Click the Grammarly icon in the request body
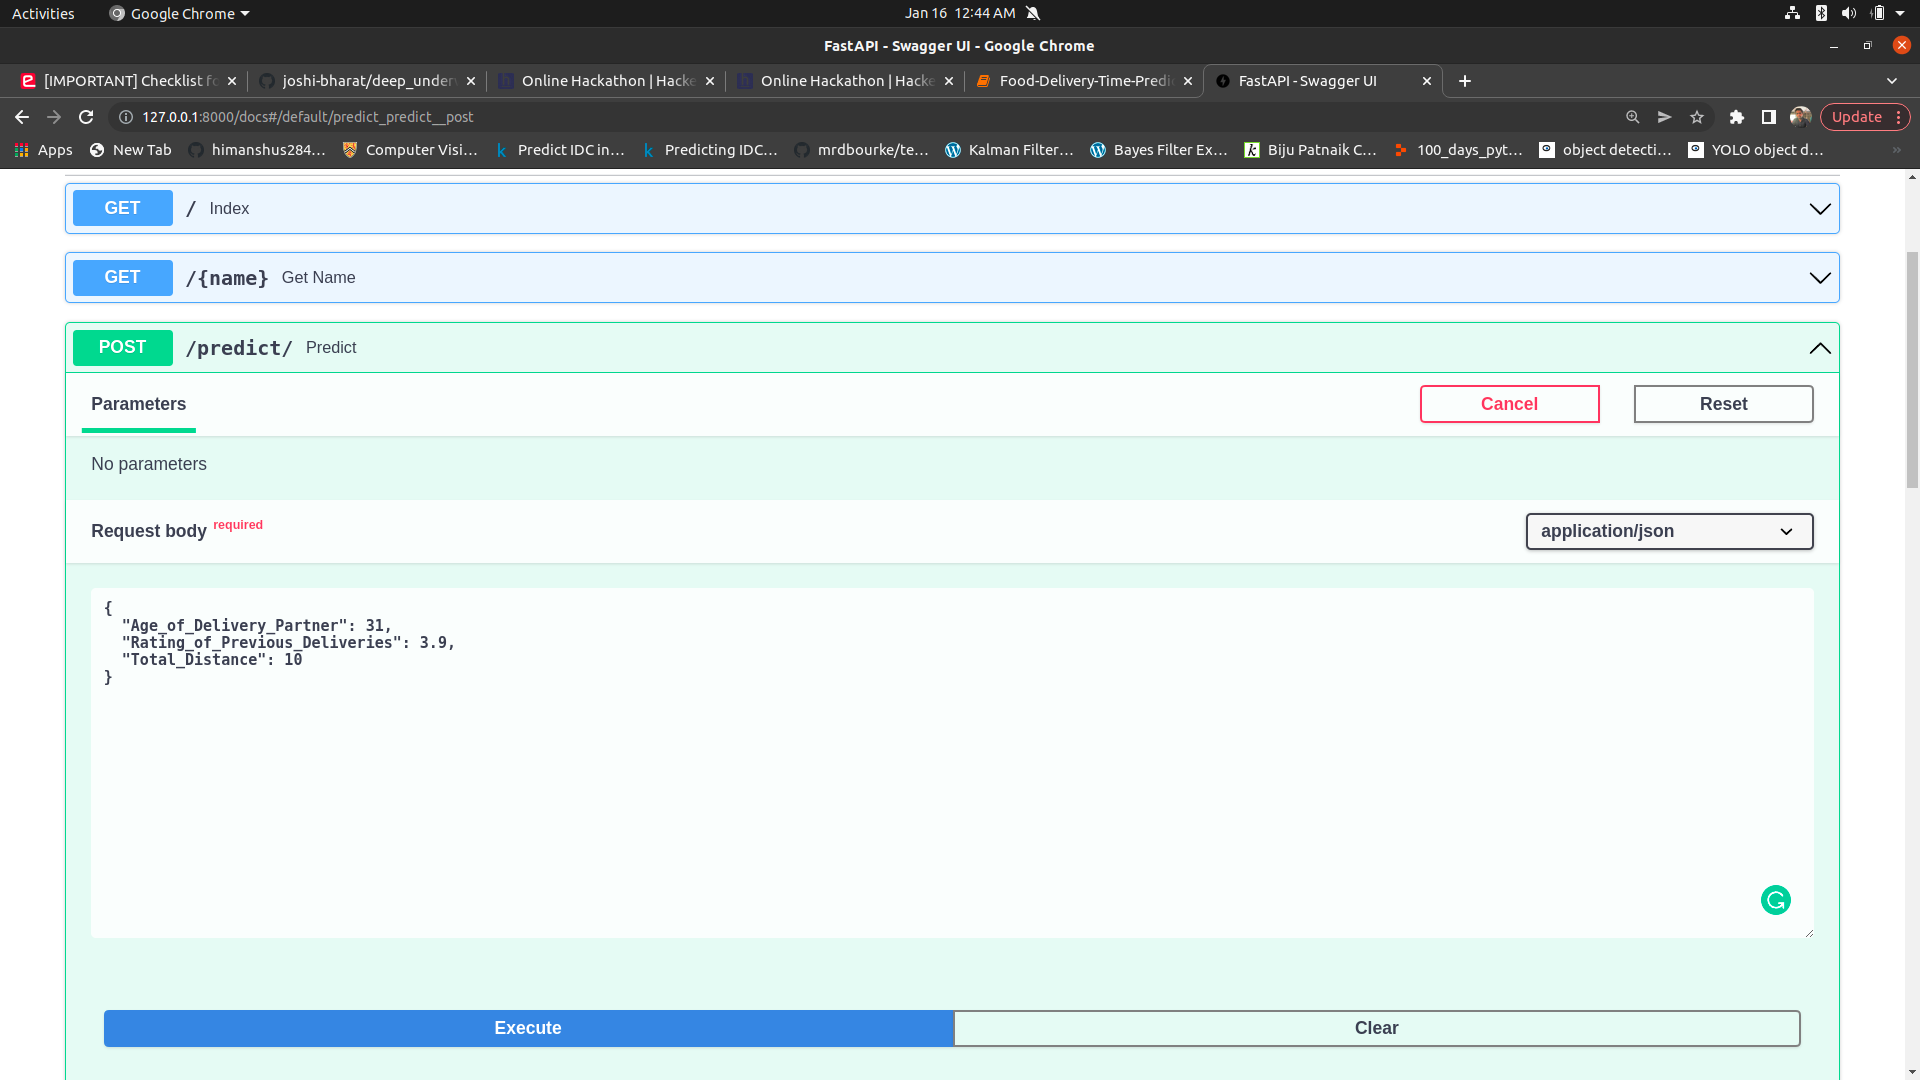The width and height of the screenshot is (1920, 1080). click(x=1775, y=900)
